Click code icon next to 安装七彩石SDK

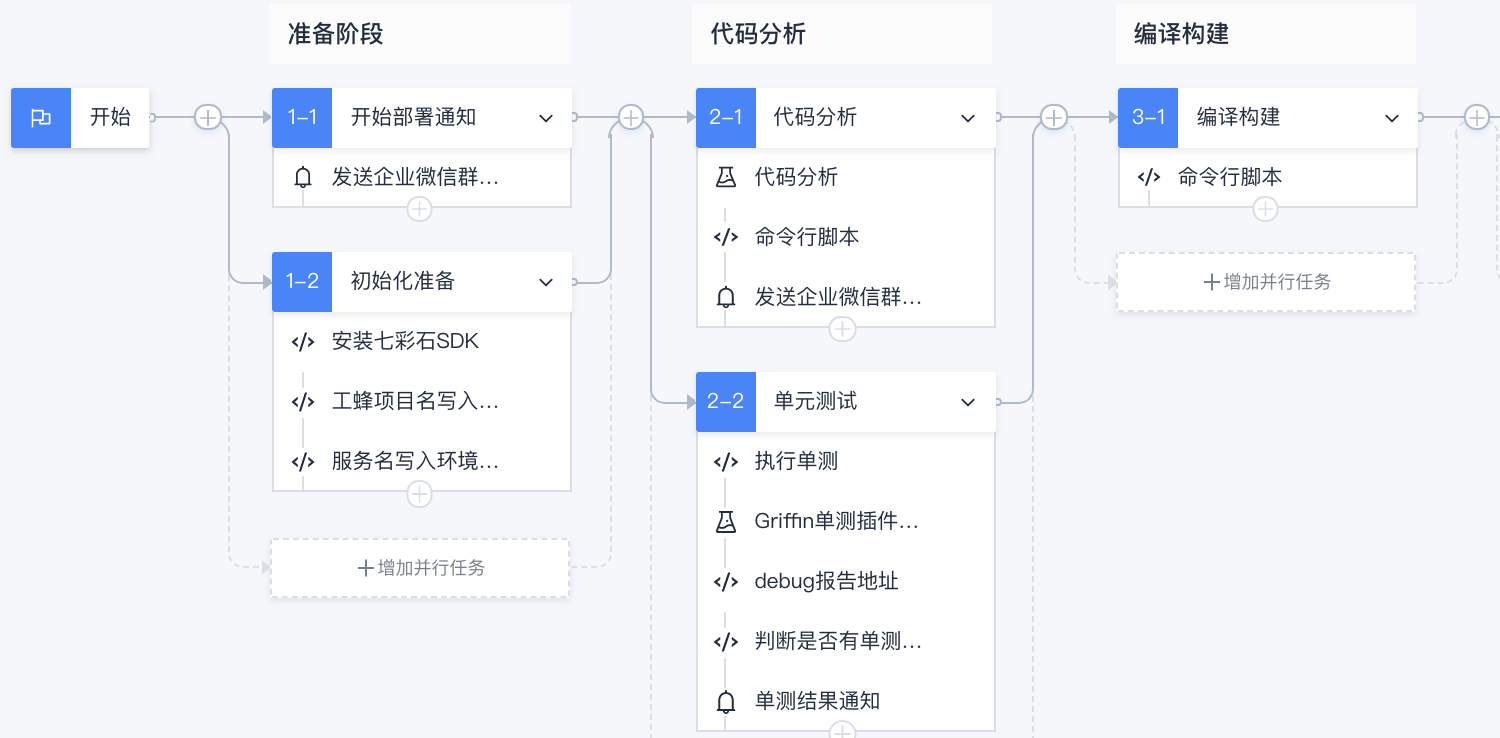point(303,342)
